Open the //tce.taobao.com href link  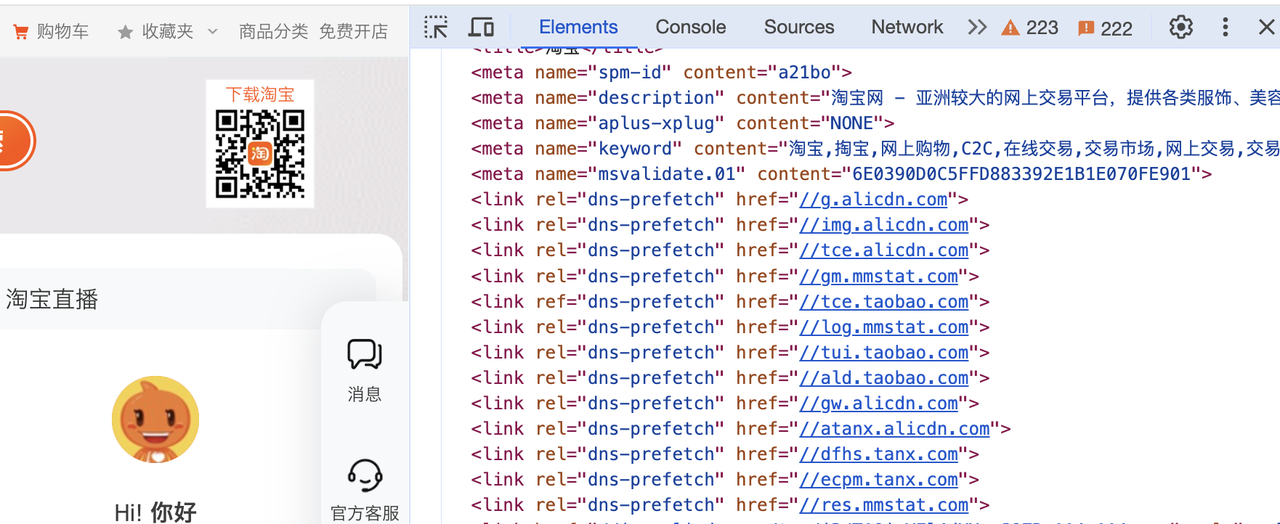(x=884, y=301)
